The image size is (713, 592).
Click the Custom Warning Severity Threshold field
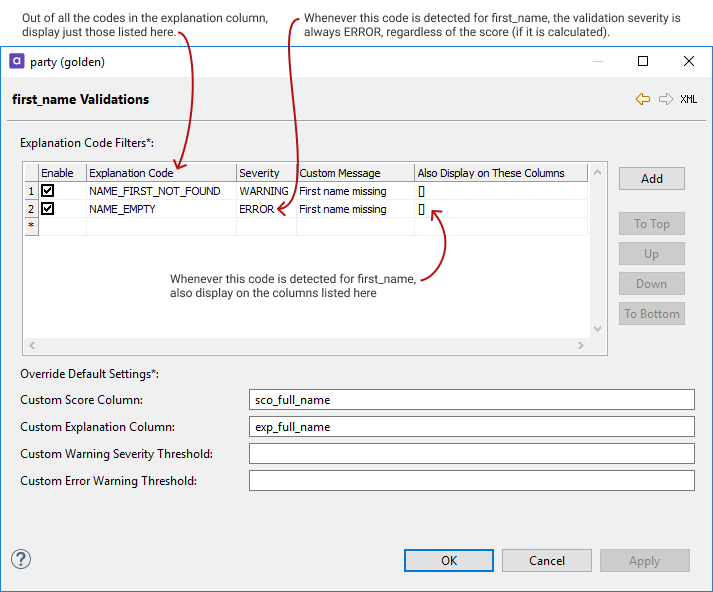471,454
